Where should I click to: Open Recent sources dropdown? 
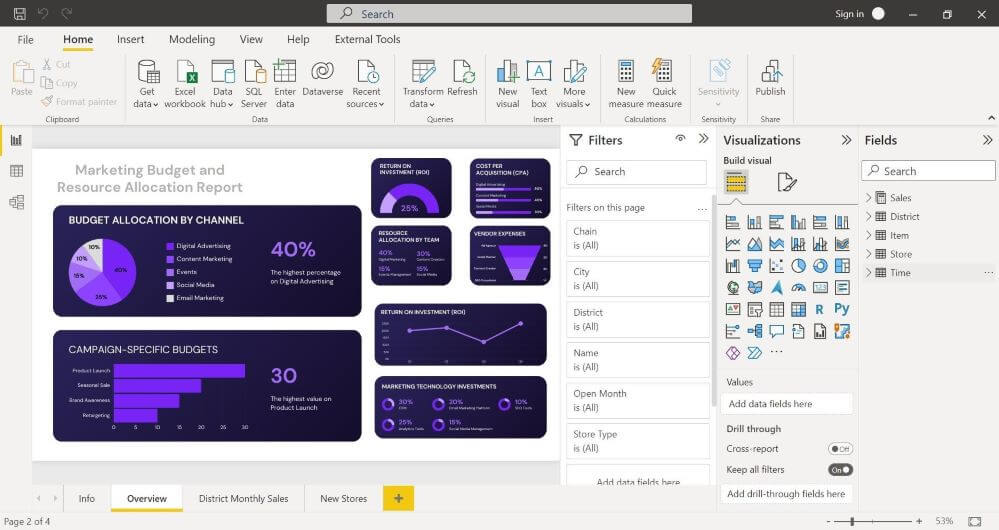(366, 84)
